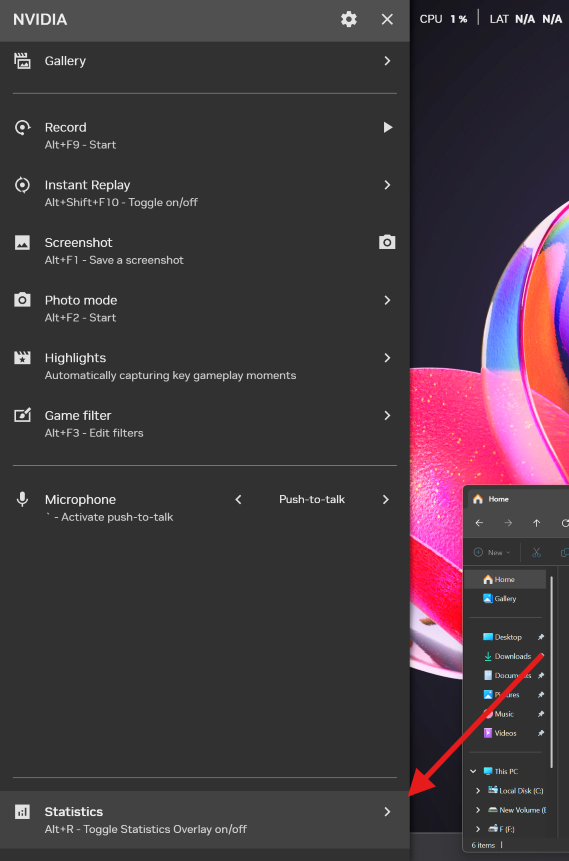Click the Cut scissors icon in File Explorer

tap(537, 553)
